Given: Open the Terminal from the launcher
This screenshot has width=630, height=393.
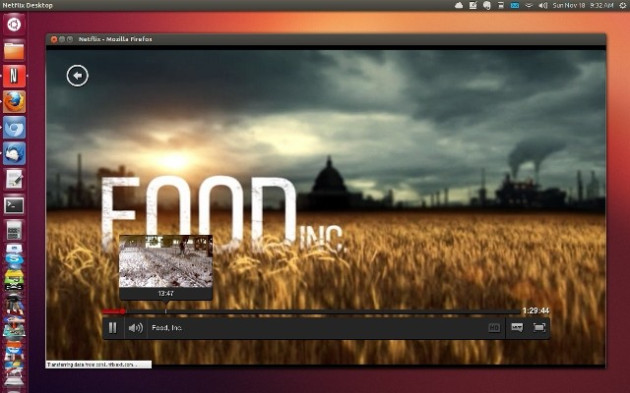Looking at the screenshot, I should 14,205.
